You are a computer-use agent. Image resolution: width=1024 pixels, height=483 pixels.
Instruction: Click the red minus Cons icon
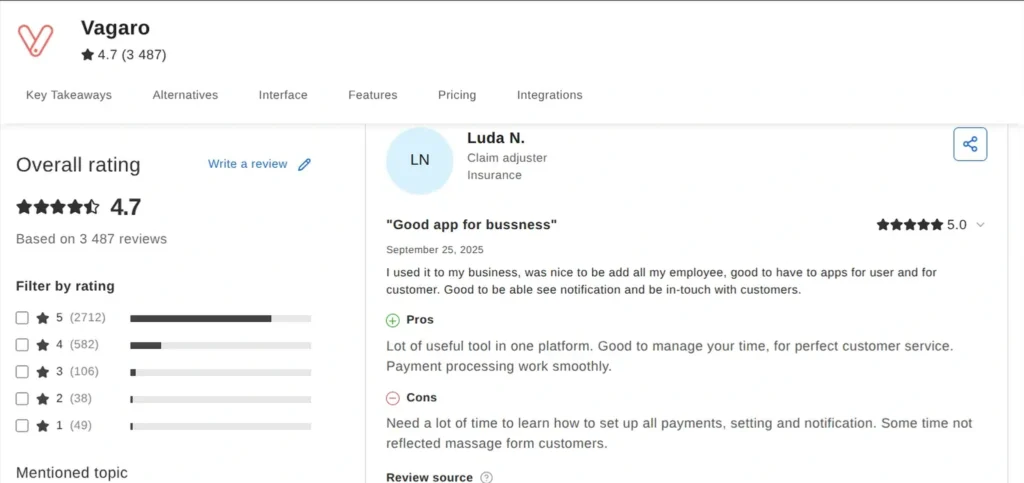(x=393, y=398)
